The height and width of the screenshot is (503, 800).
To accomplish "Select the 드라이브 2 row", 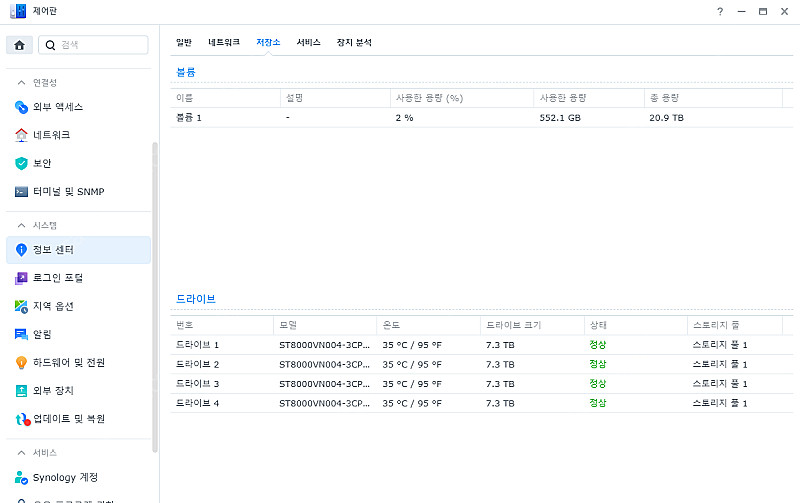I will [x=482, y=364].
